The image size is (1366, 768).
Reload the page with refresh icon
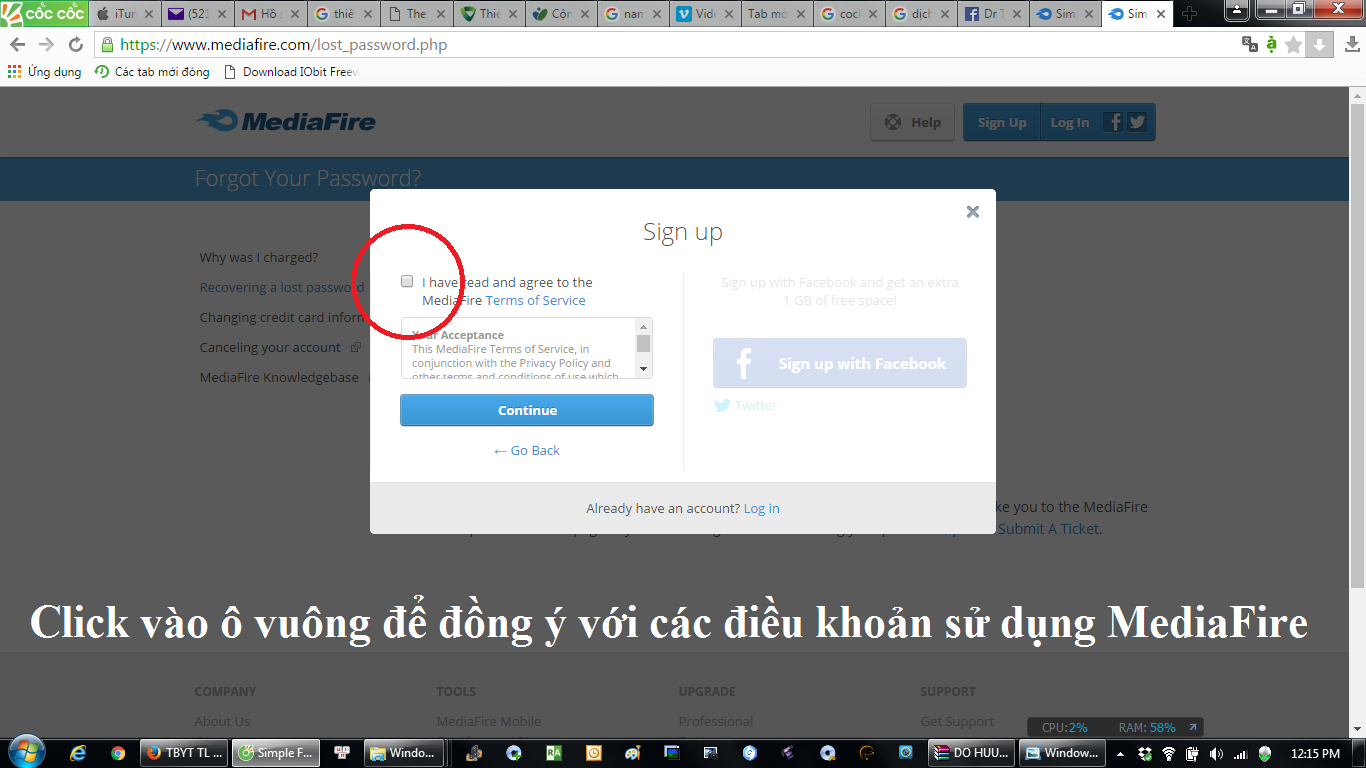pyautogui.click(x=76, y=45)
